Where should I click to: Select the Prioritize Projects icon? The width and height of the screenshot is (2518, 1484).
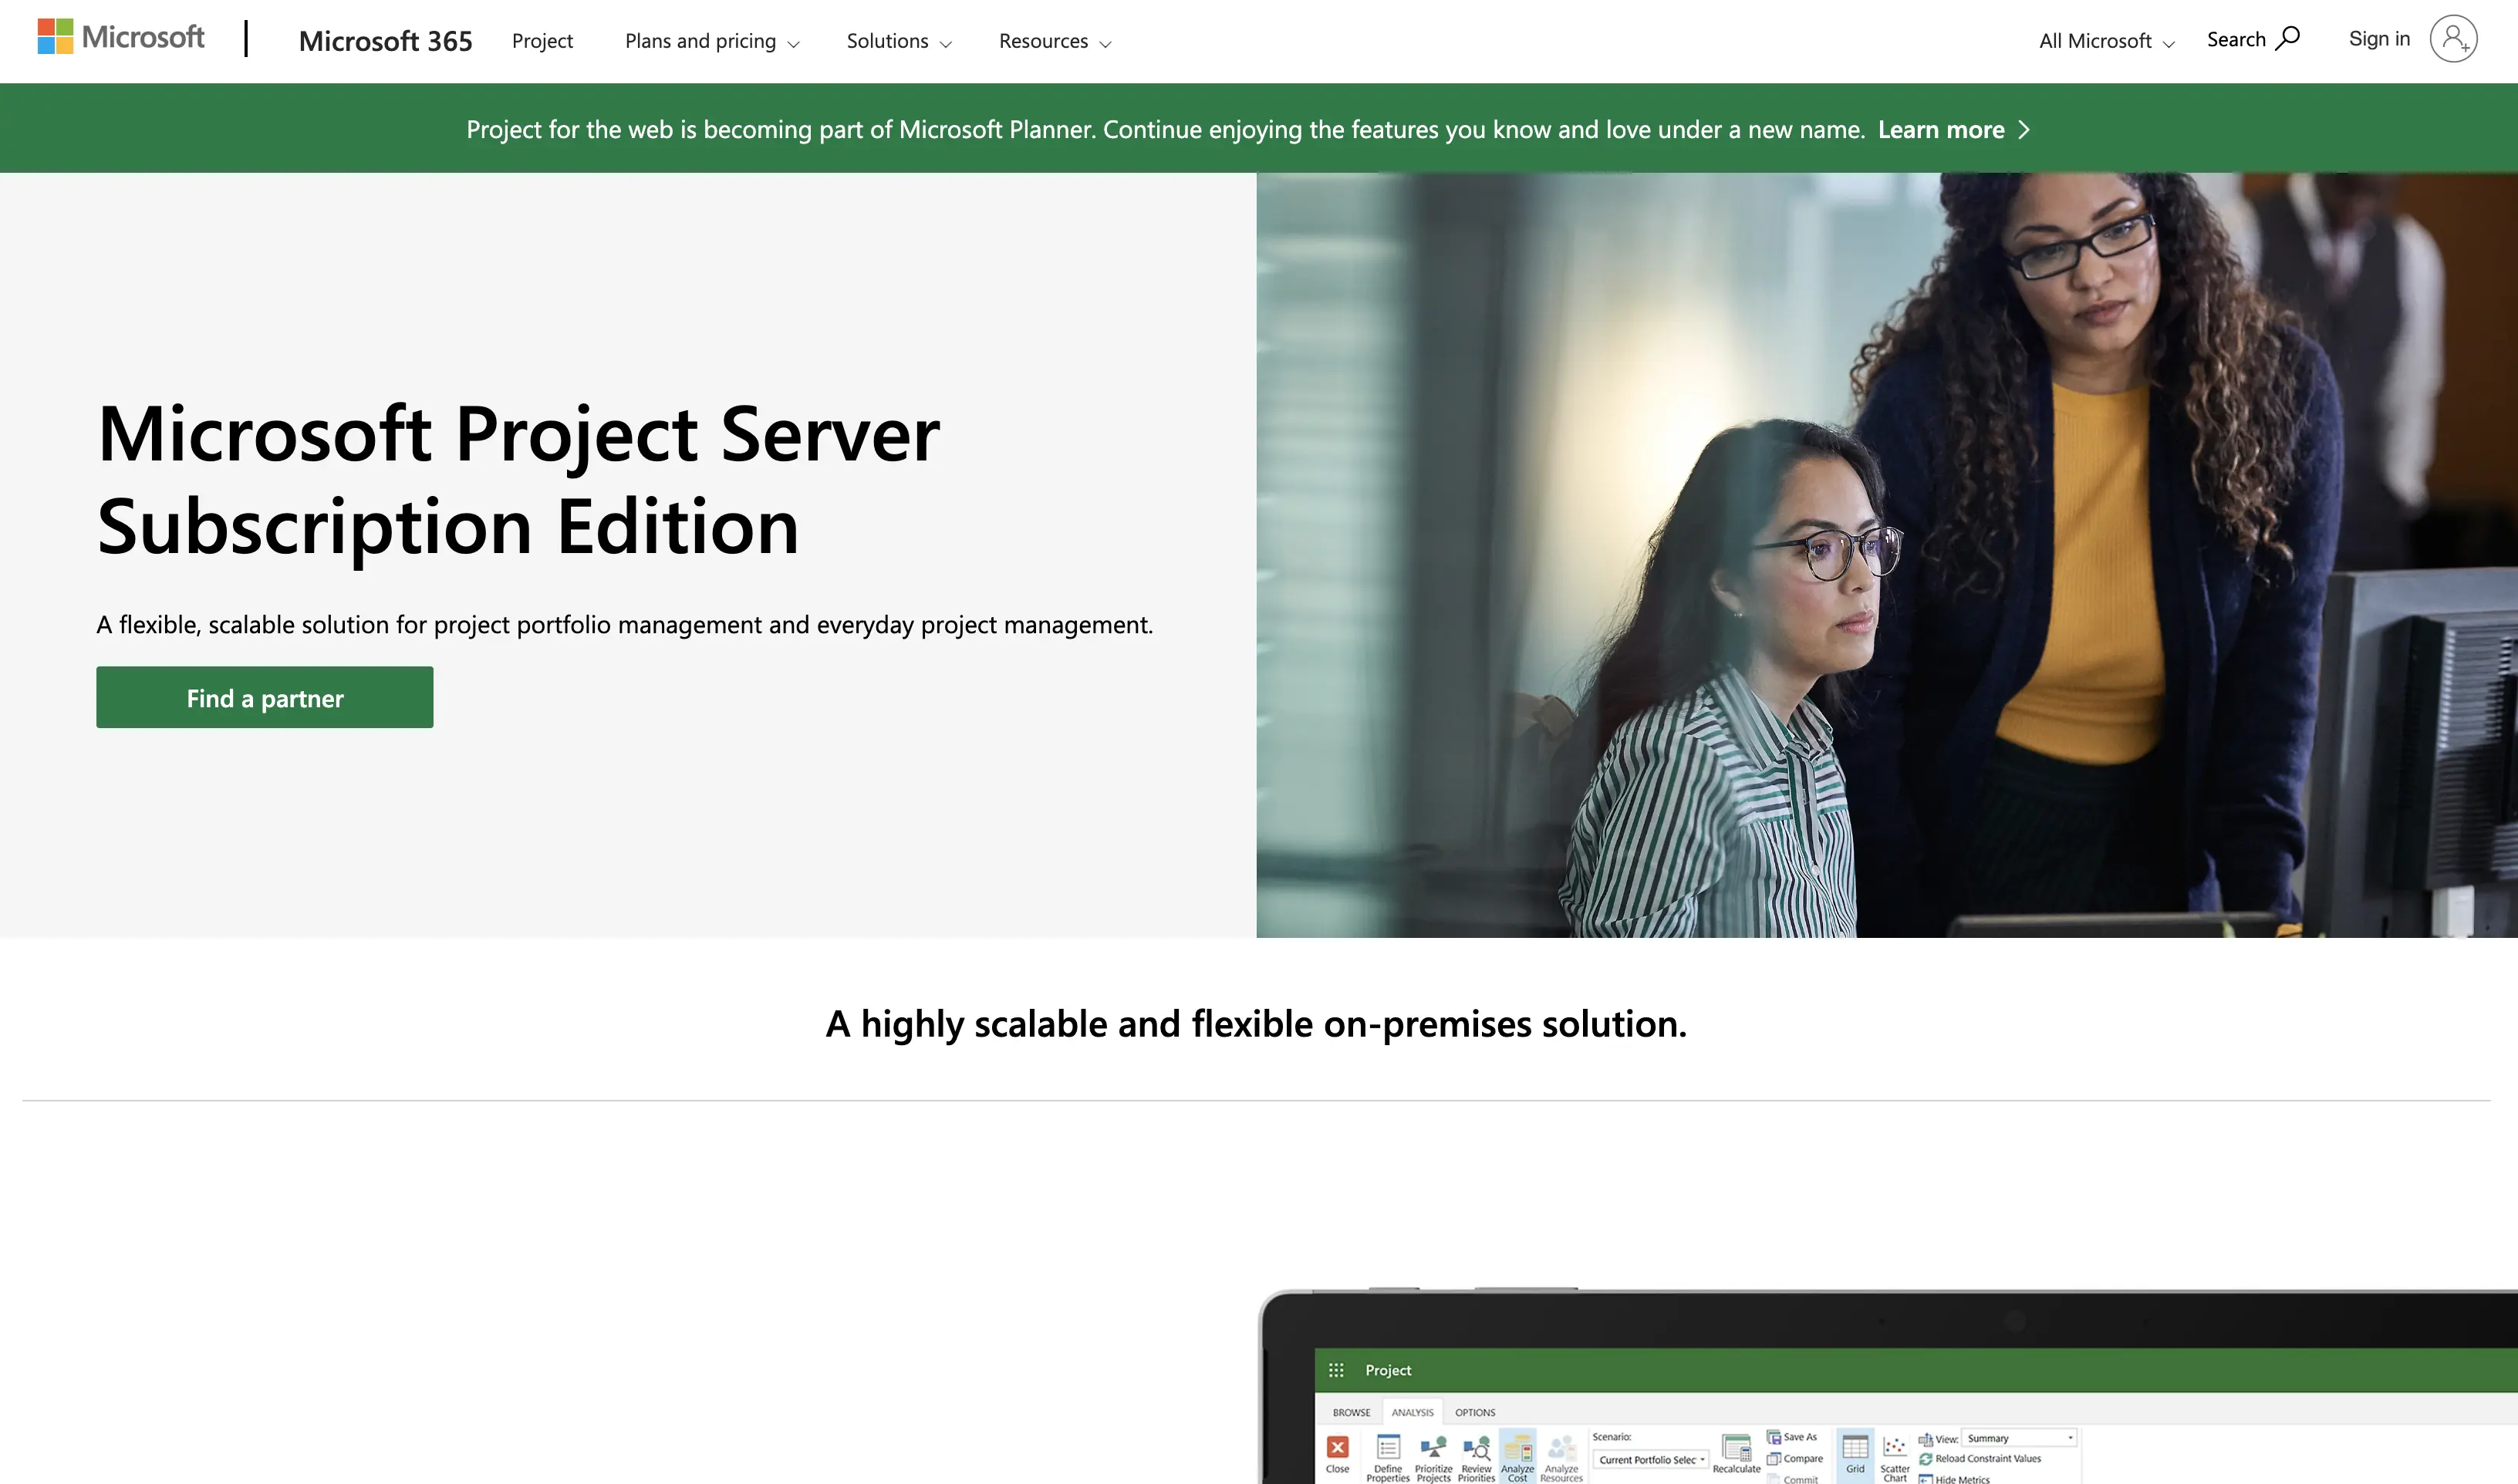click(1434, 1447)
